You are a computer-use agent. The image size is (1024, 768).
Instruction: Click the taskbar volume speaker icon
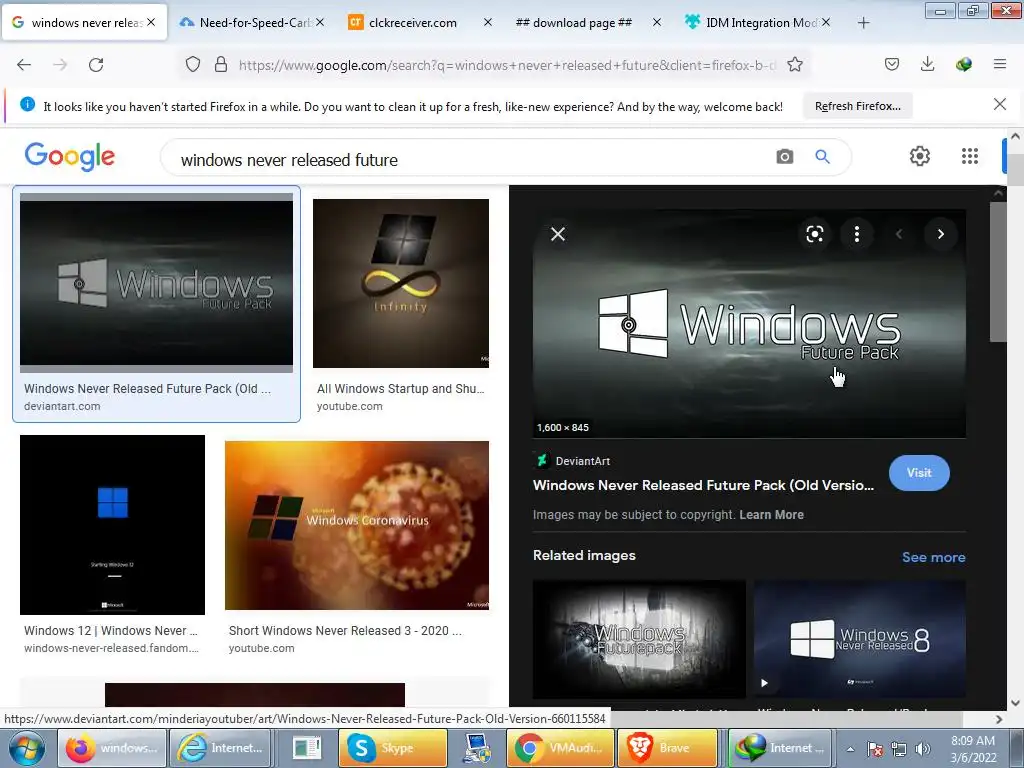click(x=923, y=749)
